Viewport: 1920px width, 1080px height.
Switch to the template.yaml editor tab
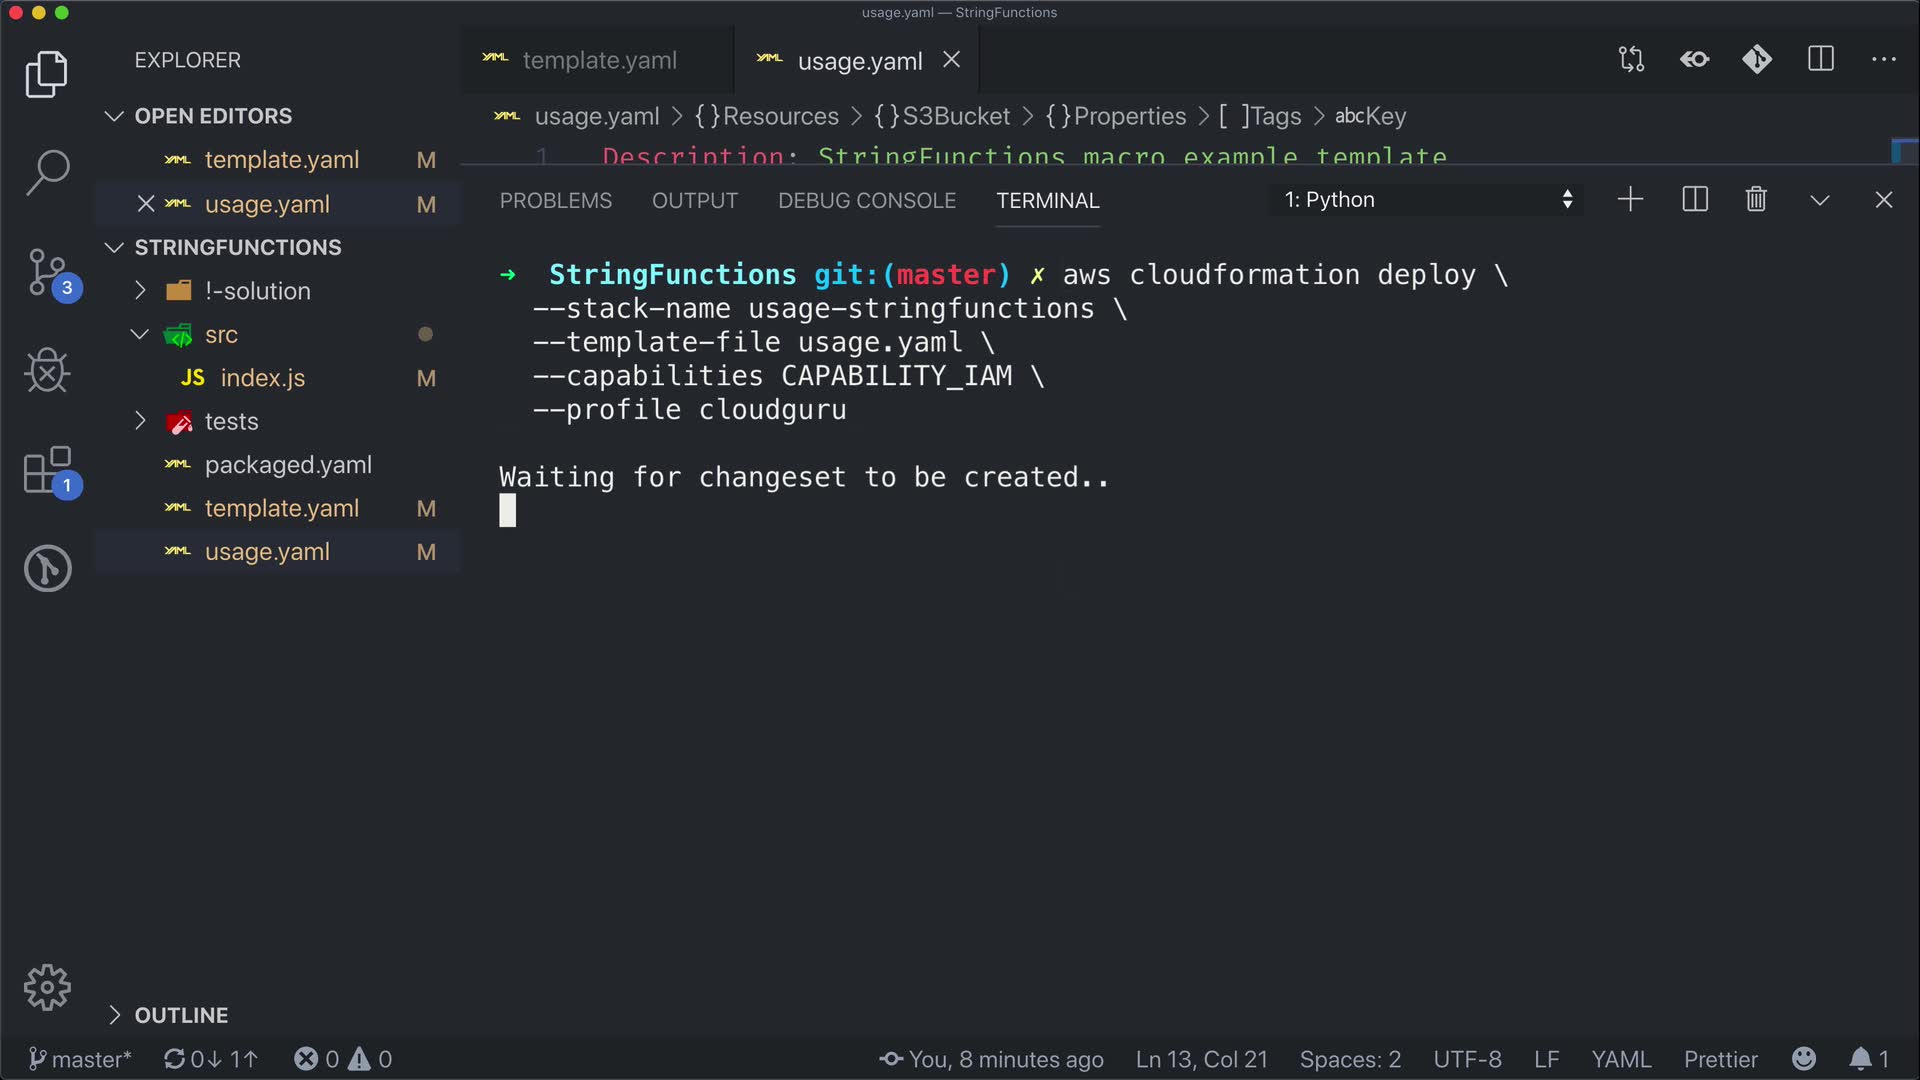point(598,61)
